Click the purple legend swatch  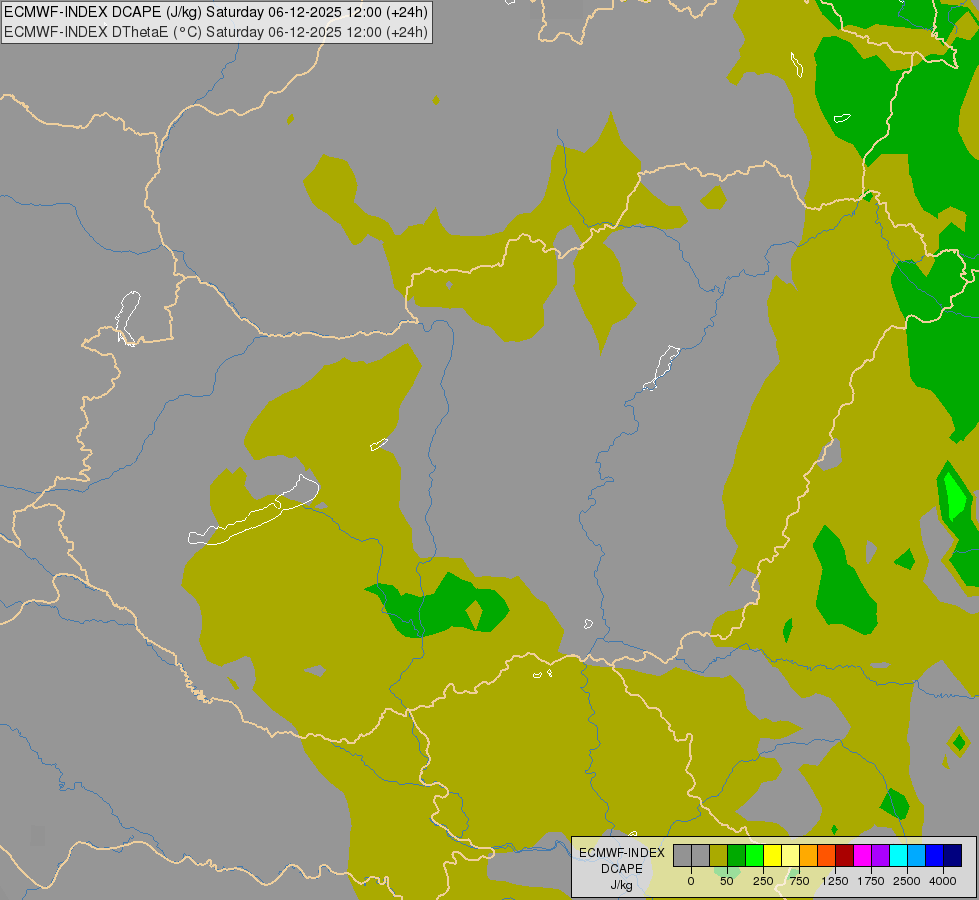[x=880, y=856]
